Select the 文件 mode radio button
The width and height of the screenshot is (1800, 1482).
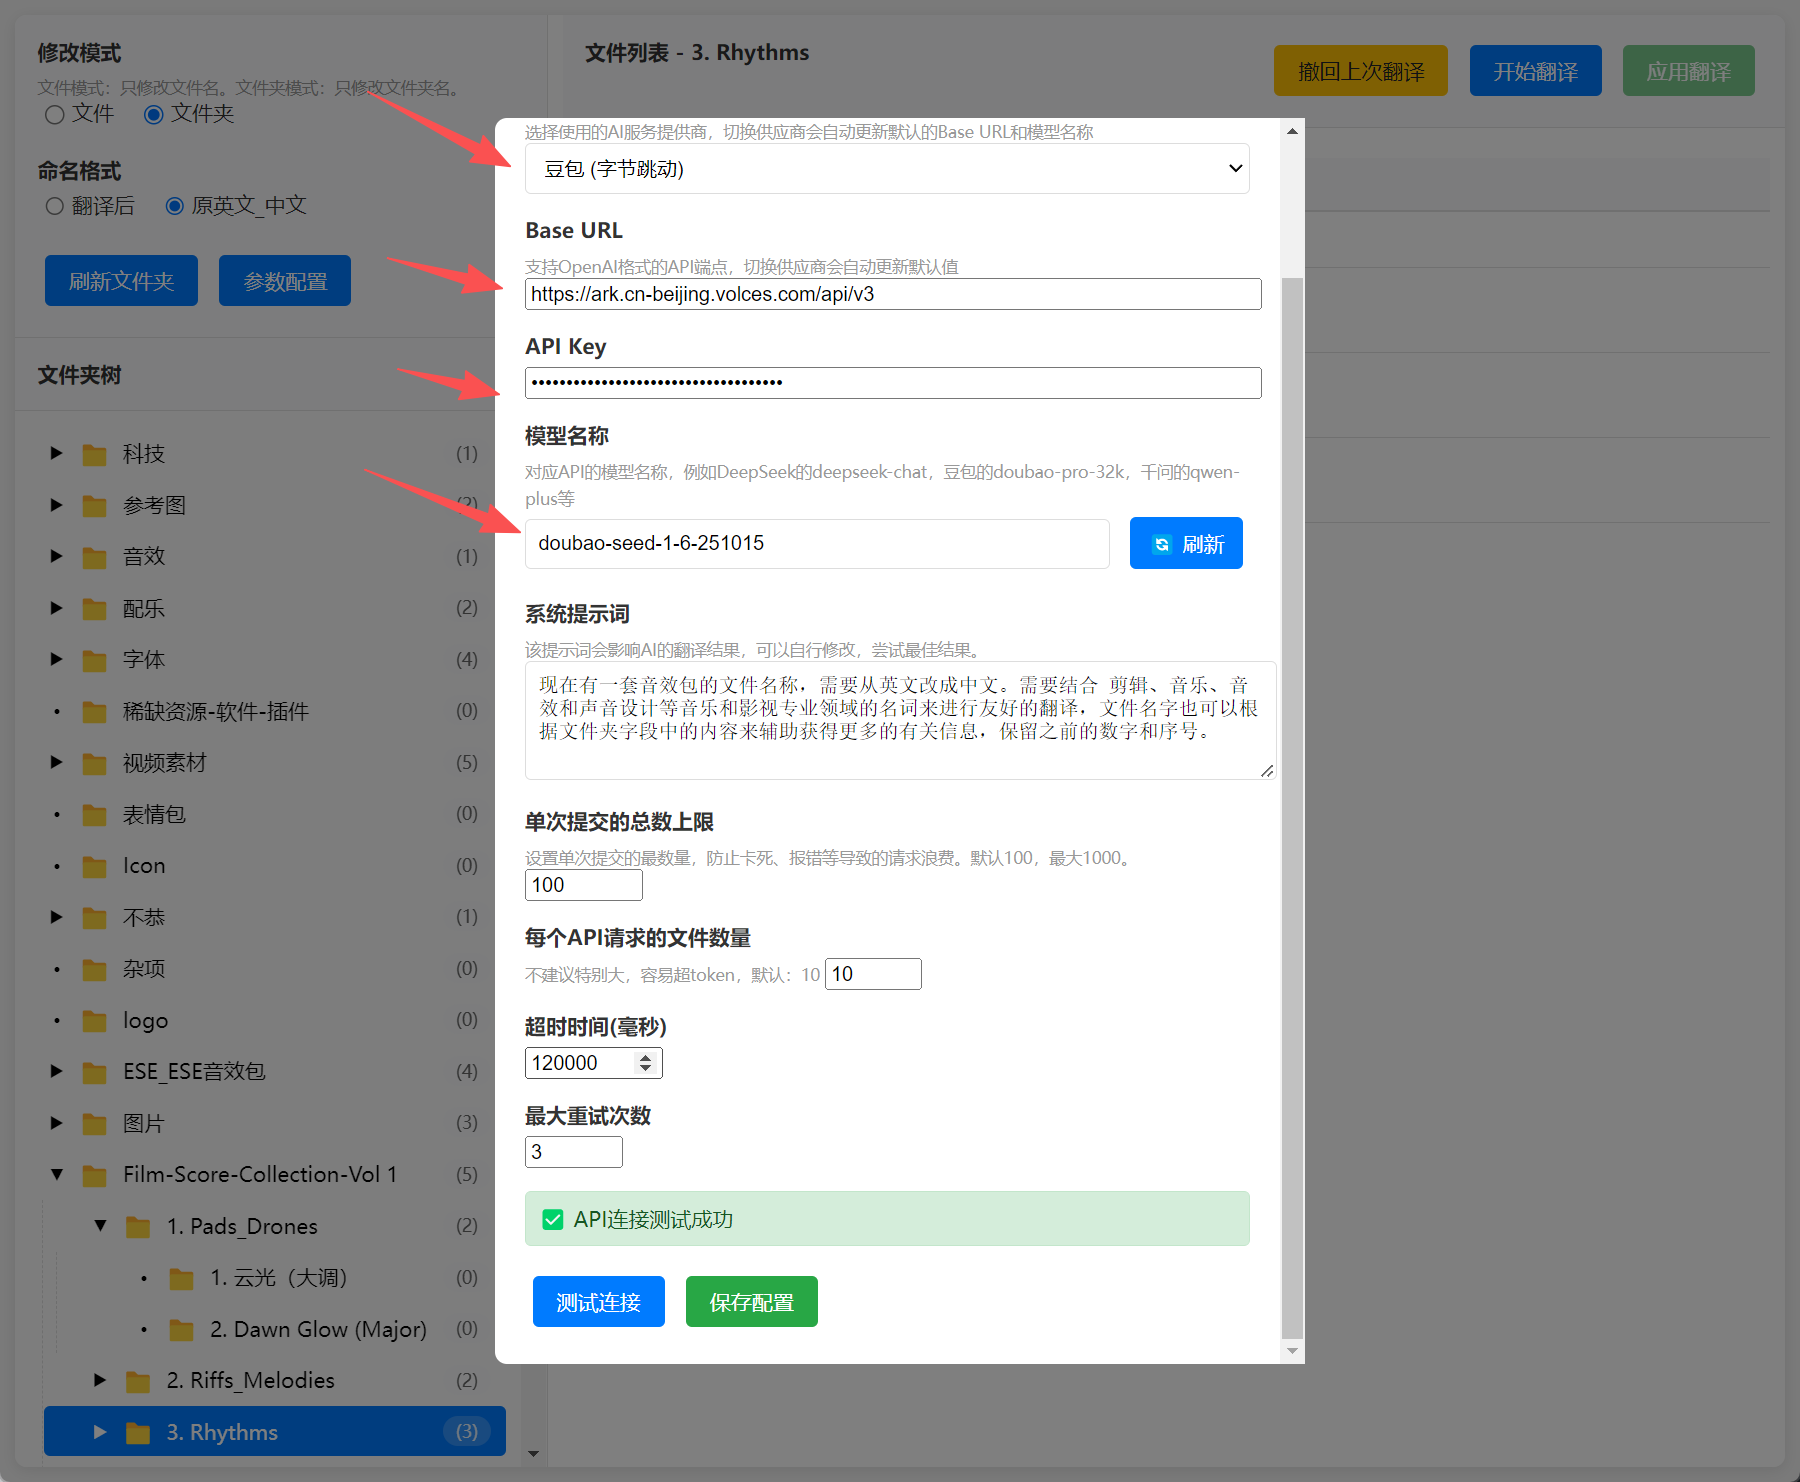pyautogui.click(x=55, y=115)
